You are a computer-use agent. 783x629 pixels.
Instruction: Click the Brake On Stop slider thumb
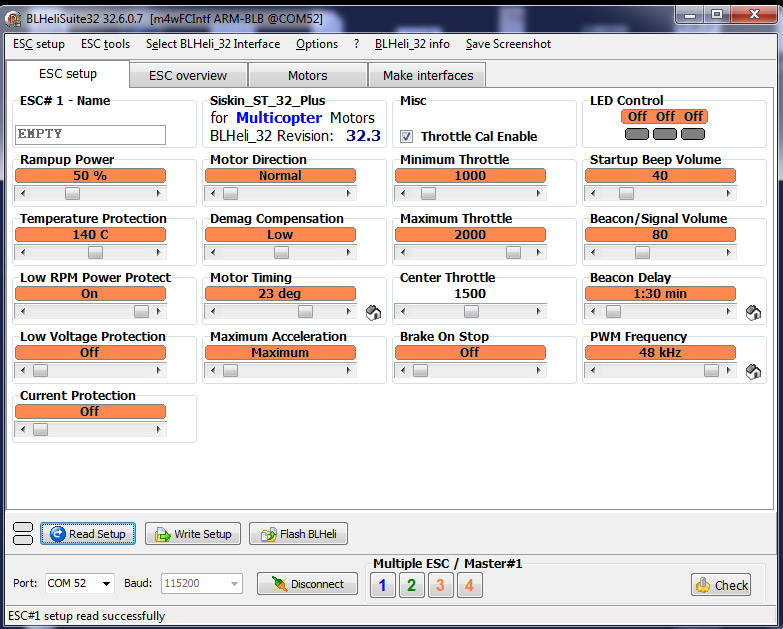click(420, 370)
